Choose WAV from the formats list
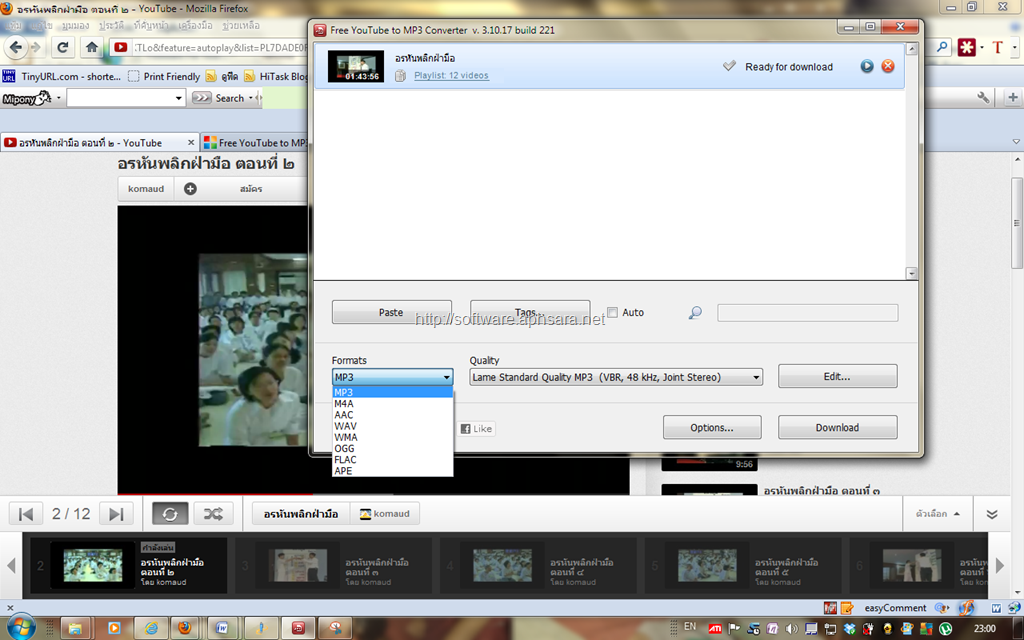 click(392, 426)
